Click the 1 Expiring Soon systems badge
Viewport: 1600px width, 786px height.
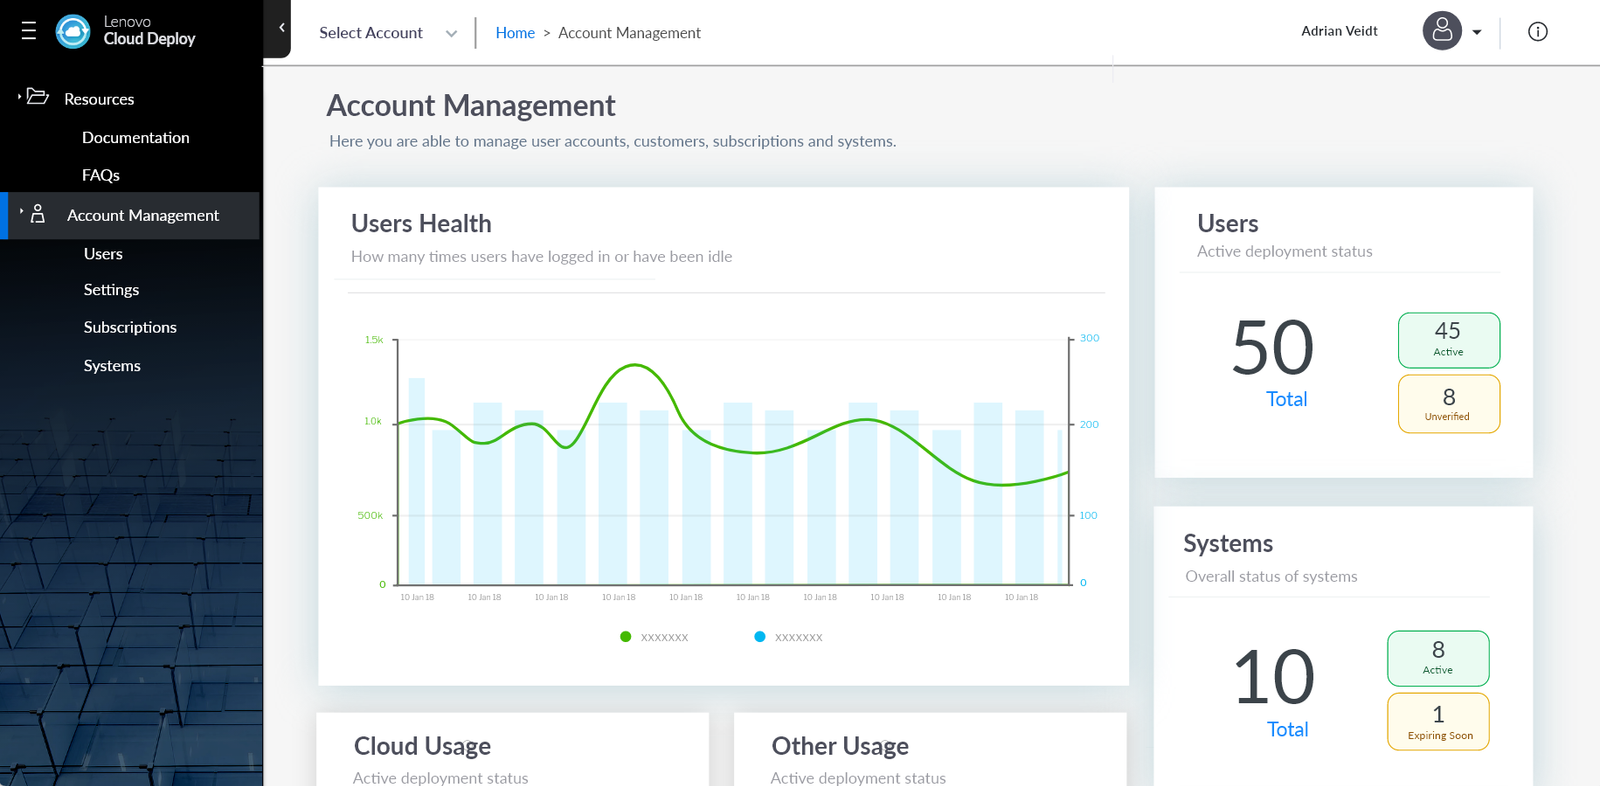coord(1438,722)
